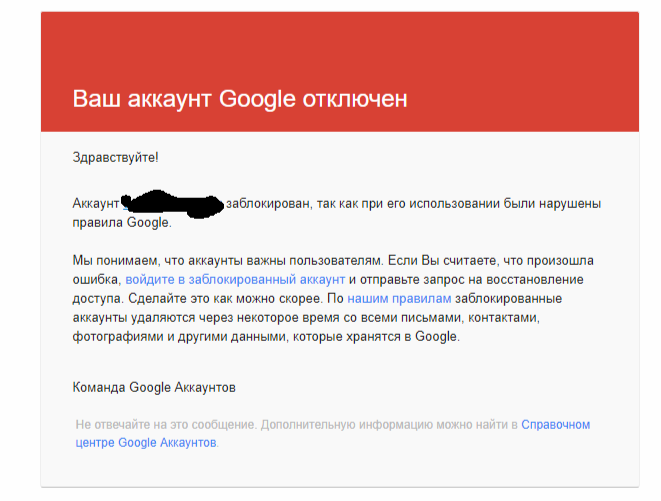Click the greeting 'Здравствуйте!'

116,157
